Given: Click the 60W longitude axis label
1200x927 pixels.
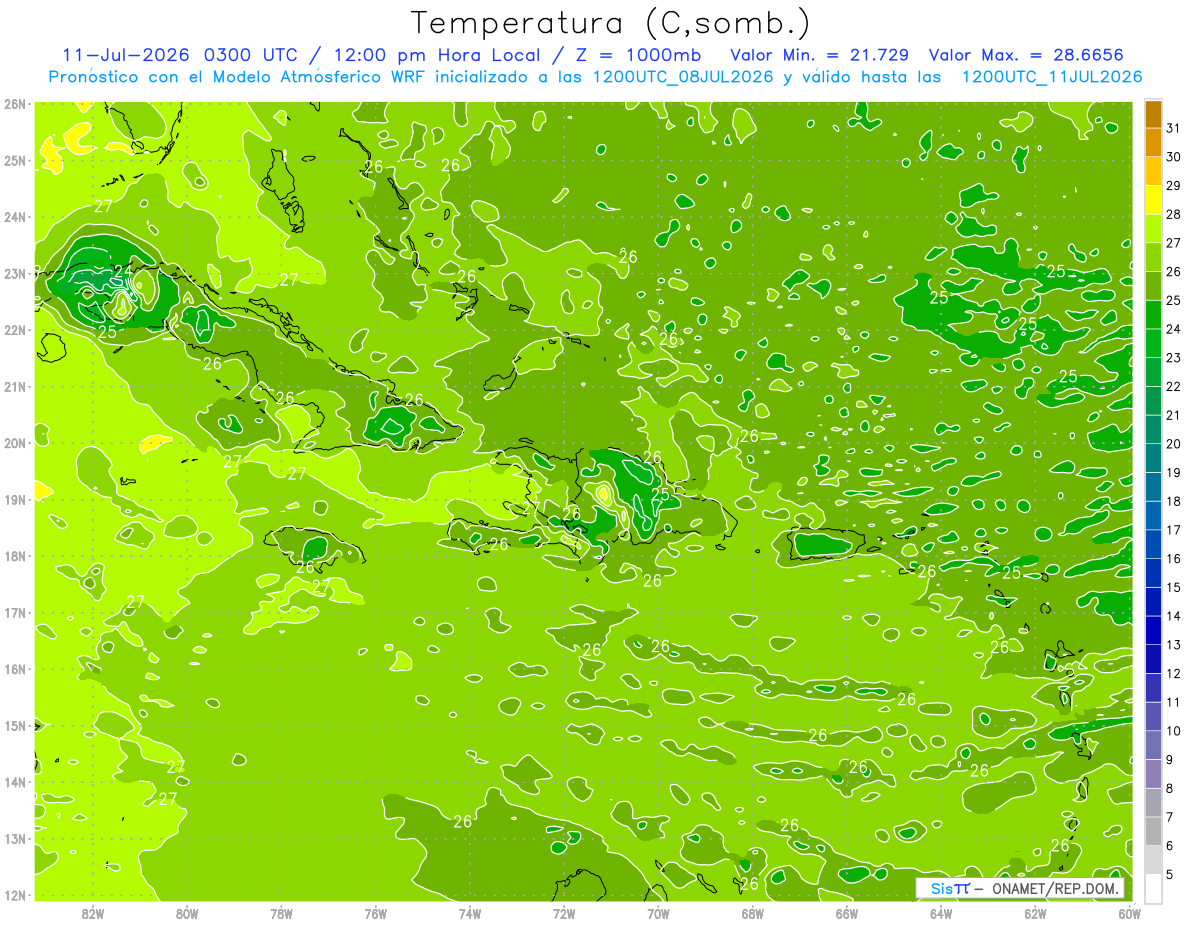Looking at the screenshot, I should click(x=1130, y=913).
